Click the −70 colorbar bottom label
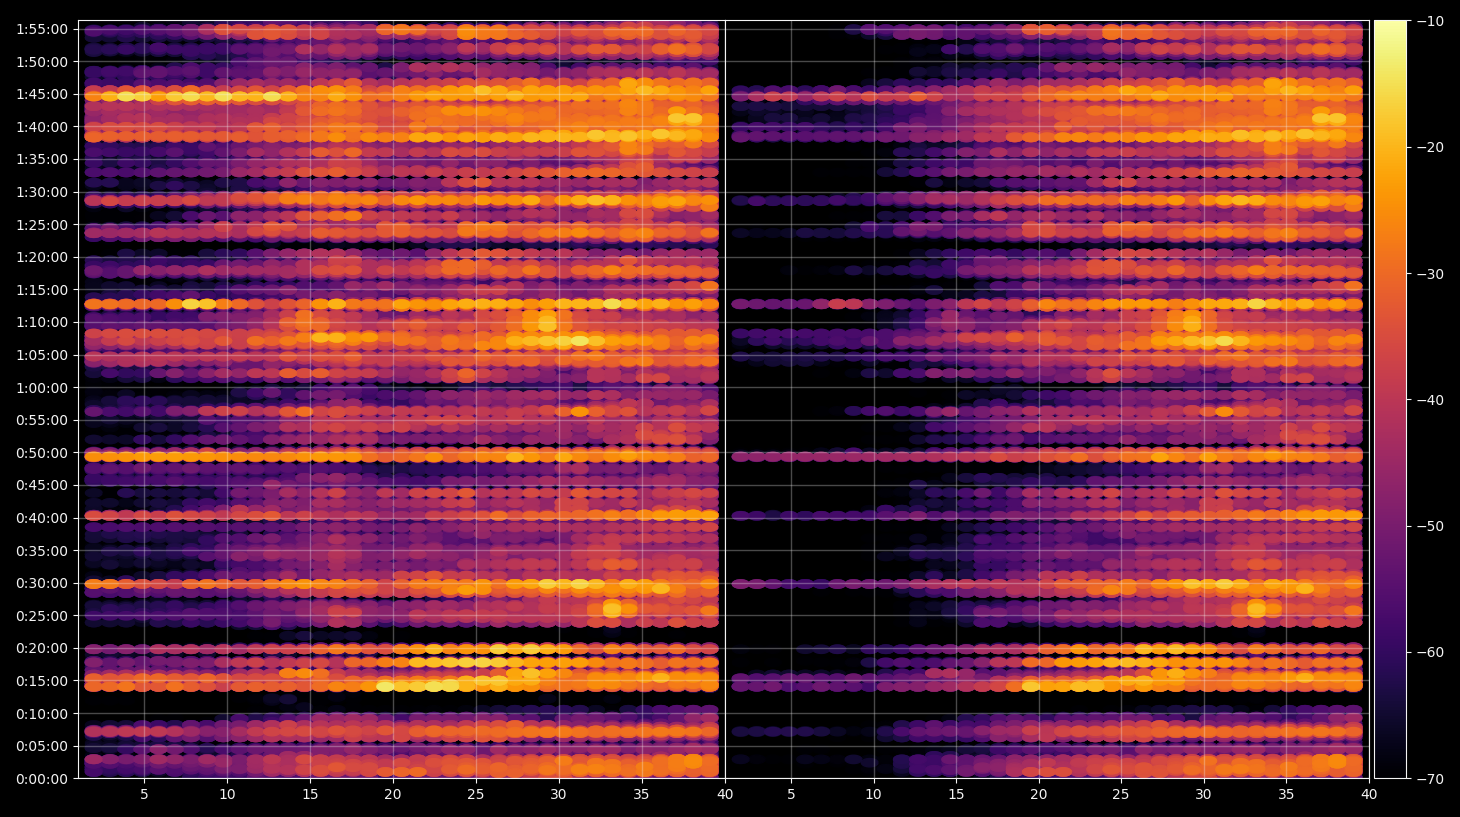The image size is (1460, 817). click(1430, 779)
